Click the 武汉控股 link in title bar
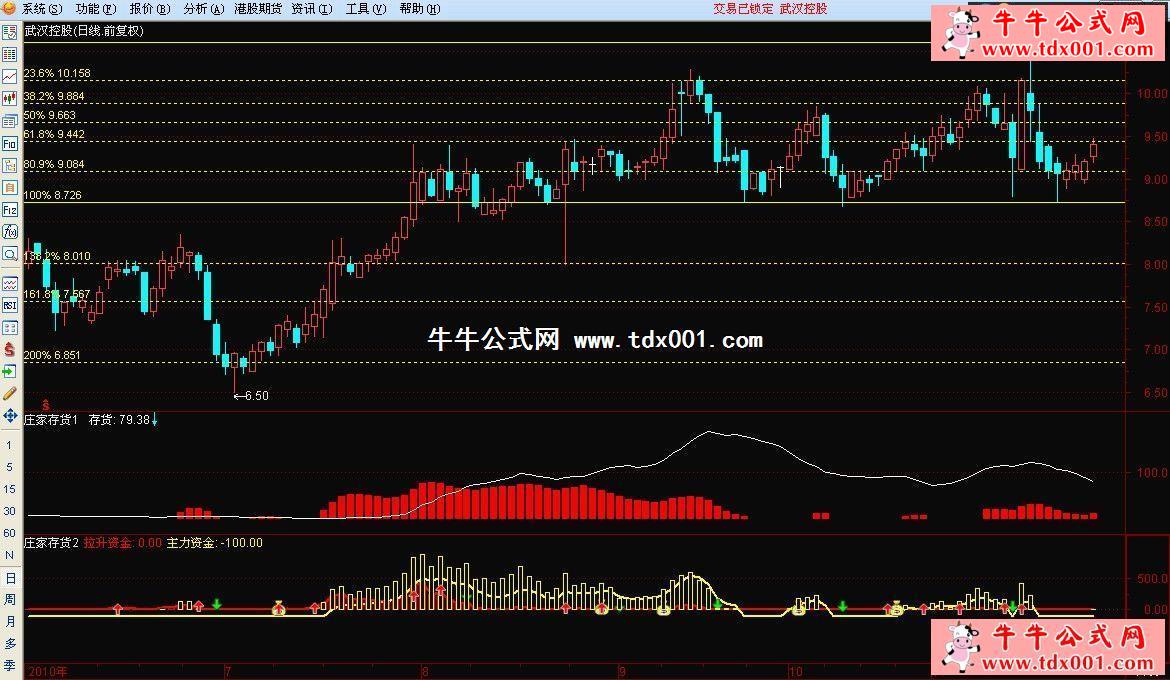This screenshot has height=680, width=1170. click(803, 9)
